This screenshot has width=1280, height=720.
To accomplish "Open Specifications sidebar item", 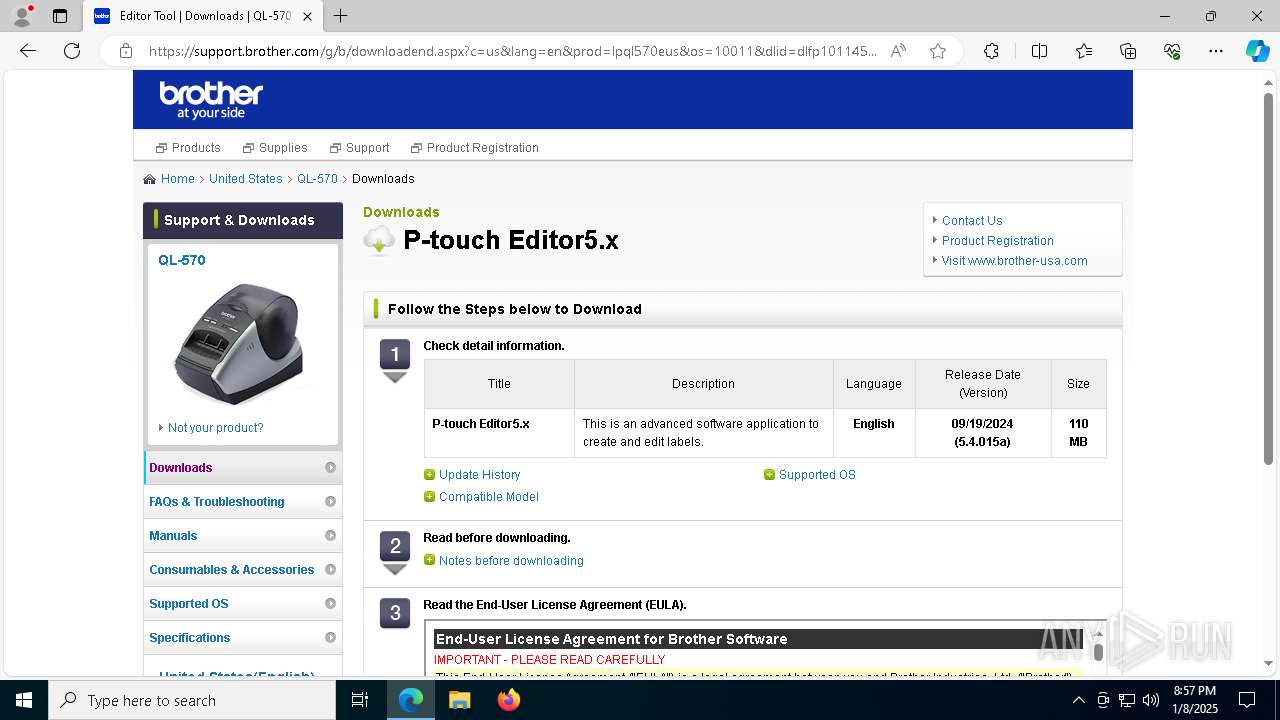I will 243,638.
